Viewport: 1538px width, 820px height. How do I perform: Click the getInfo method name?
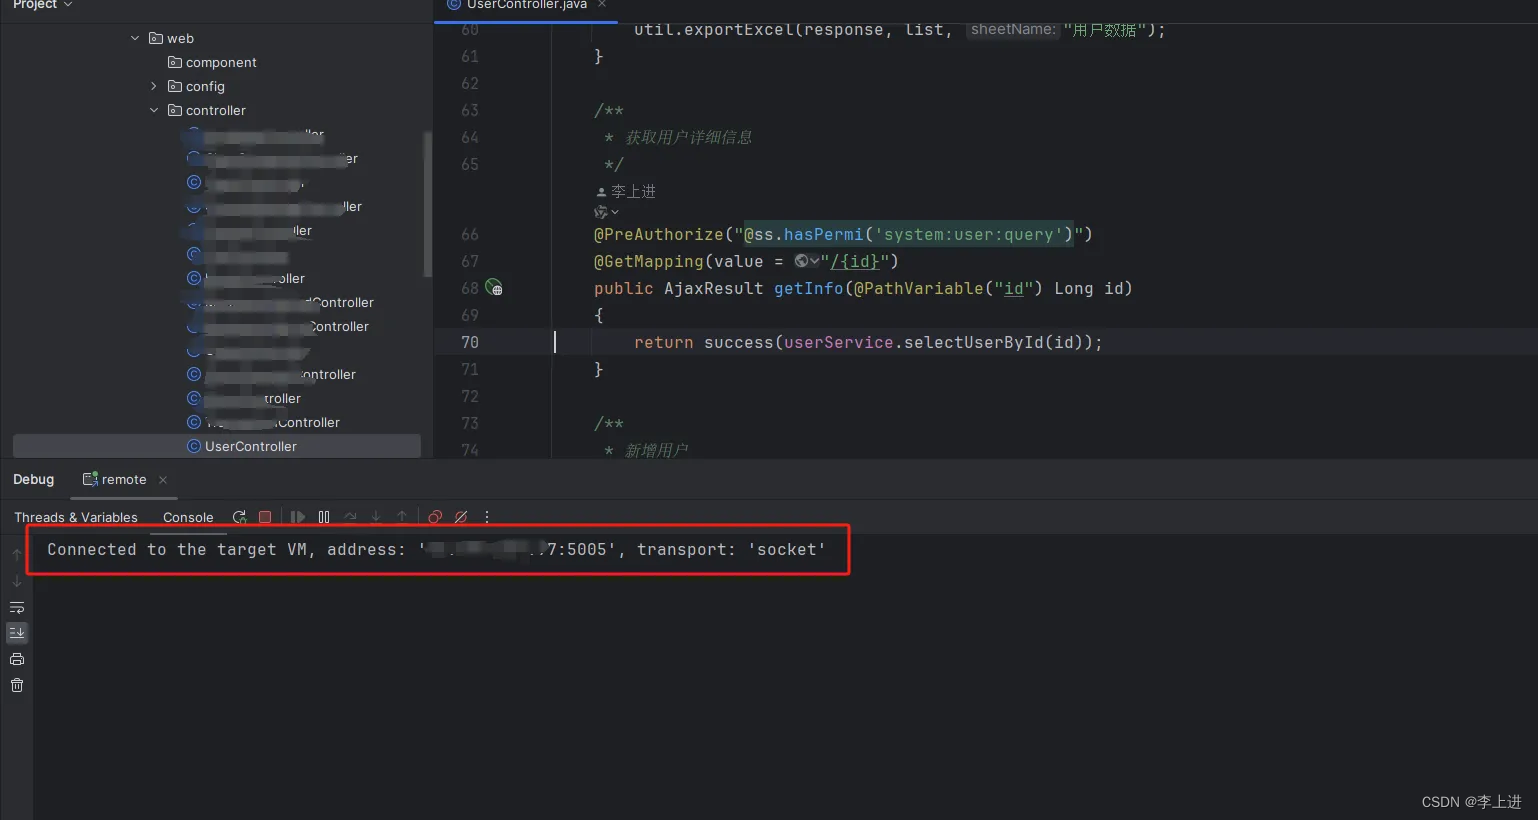[809, 288]
